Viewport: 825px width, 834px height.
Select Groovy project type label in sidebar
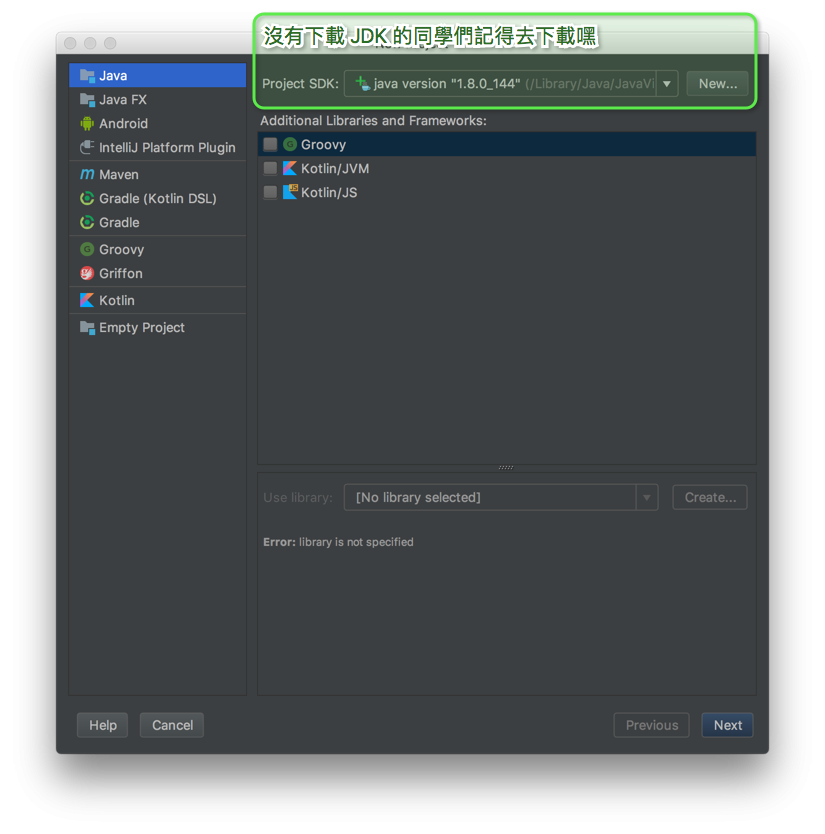tap(121, 249)
